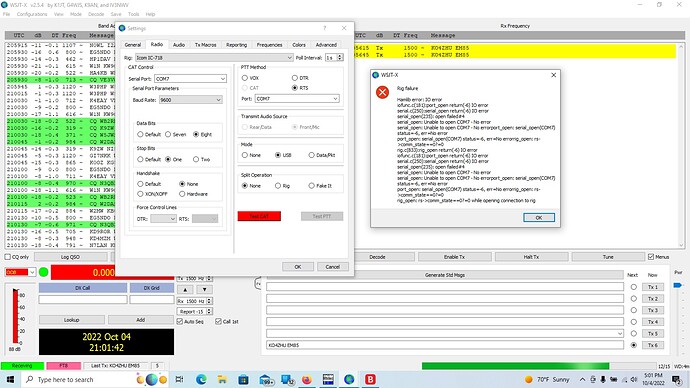This screenshot has height=388, width=690.
Task: Click the Halt Tx button
Action: pos(531,257)
